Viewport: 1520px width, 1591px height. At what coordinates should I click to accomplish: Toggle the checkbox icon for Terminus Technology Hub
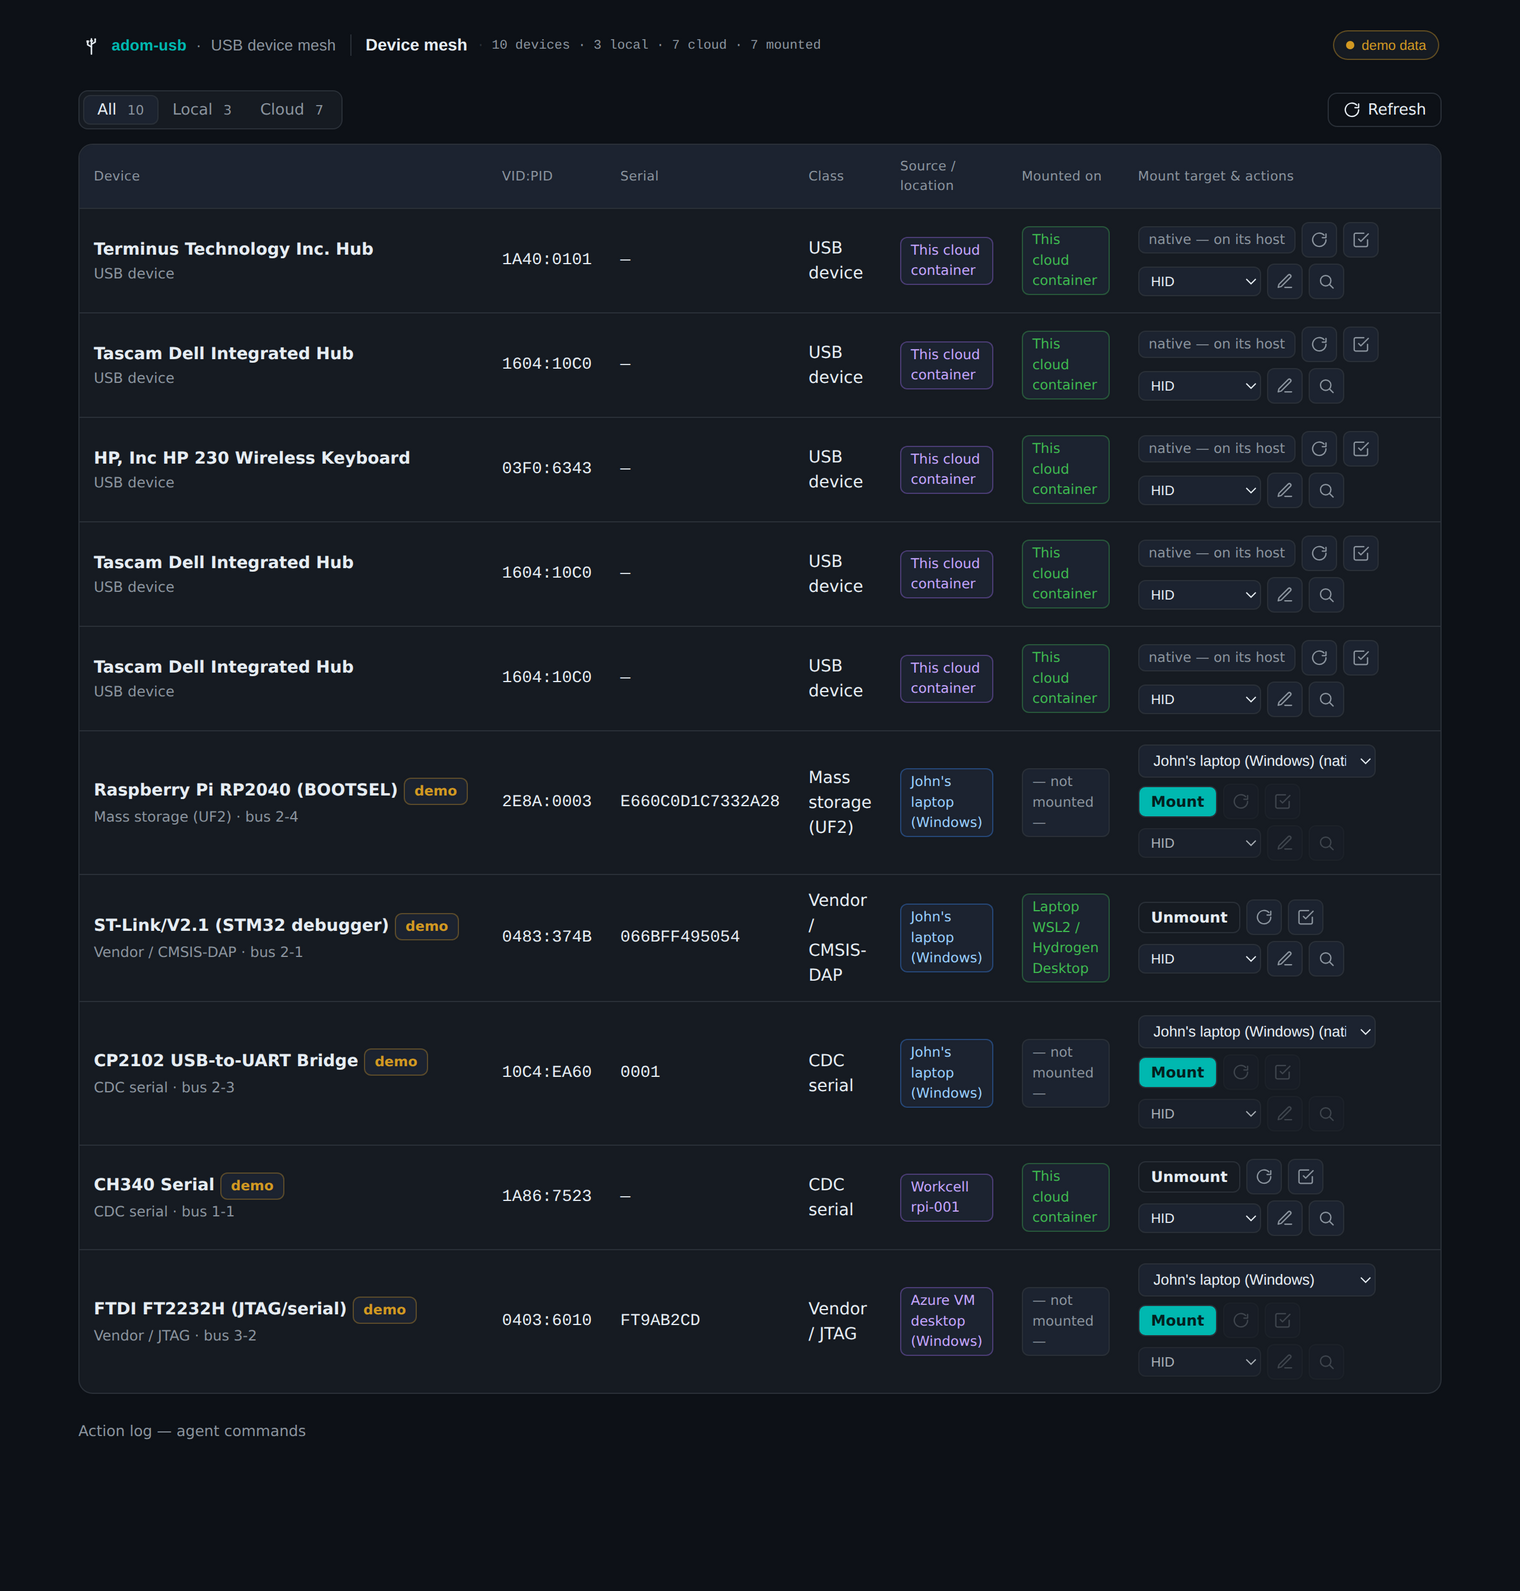(x=1361, y=240)
